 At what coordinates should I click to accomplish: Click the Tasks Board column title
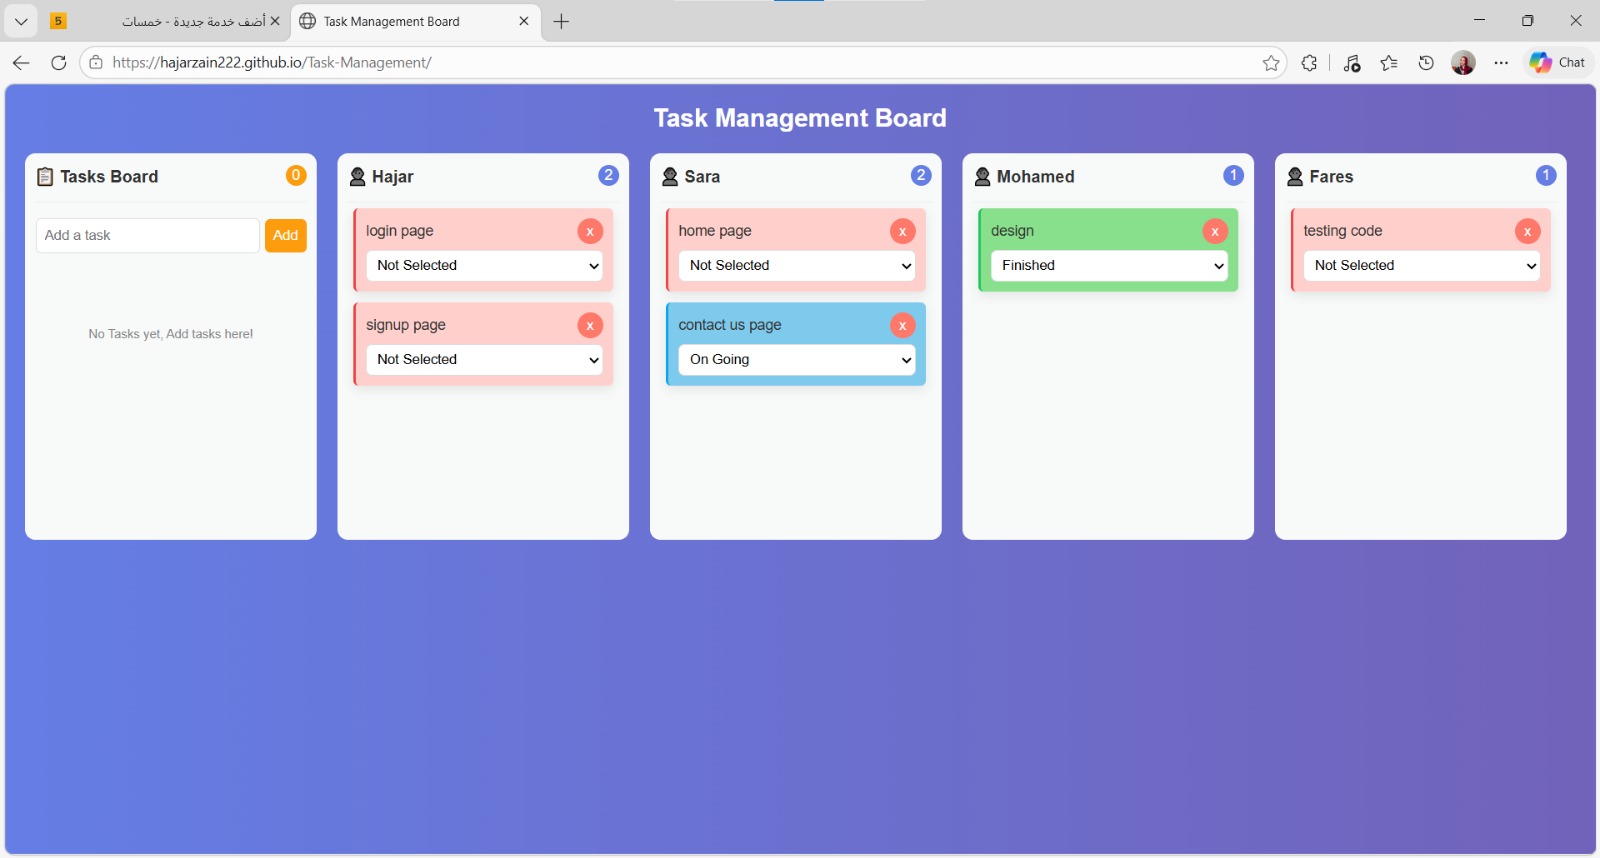click(109, 177)
